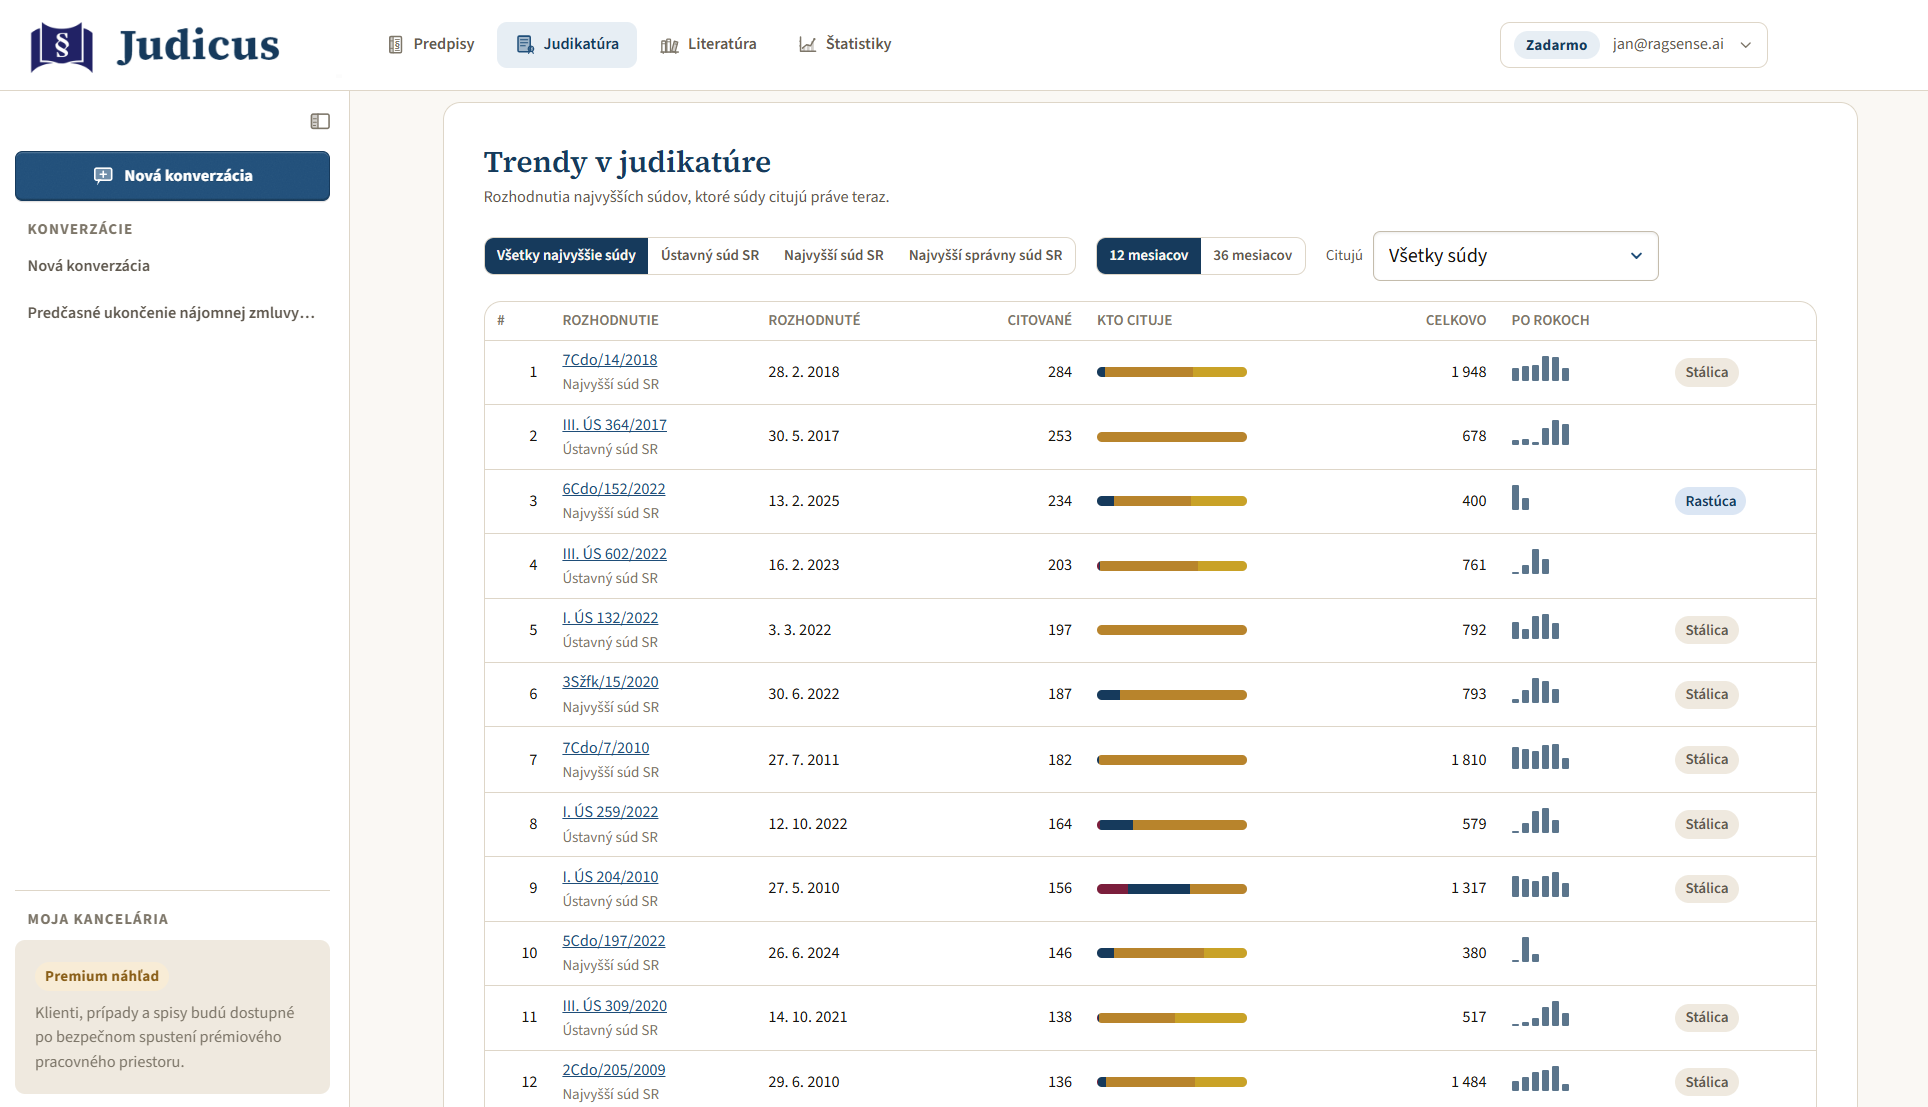Open decision I. ÚS 259/2022
The height and width of the screenshot is (1107, 1928).
tap(610, 812)
